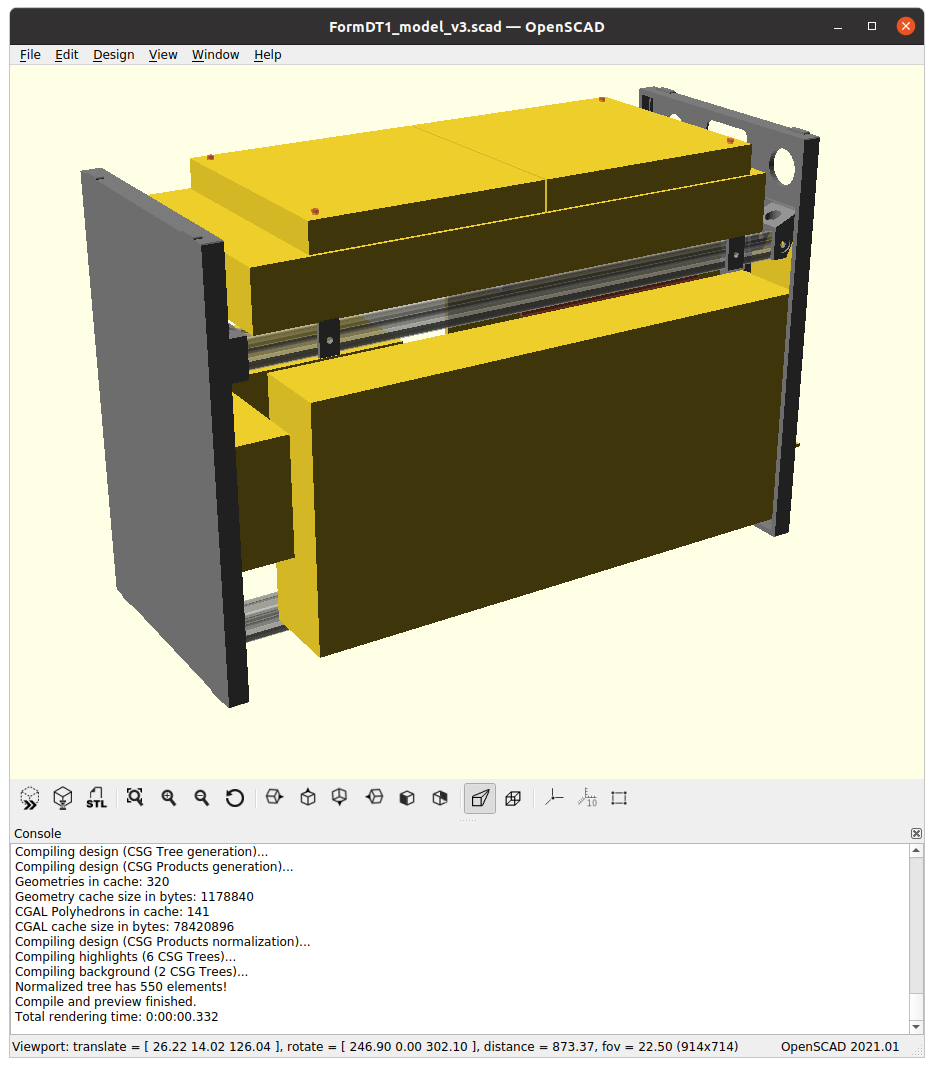
Task: Open the Help menu
Action: (x=267, y=54)
